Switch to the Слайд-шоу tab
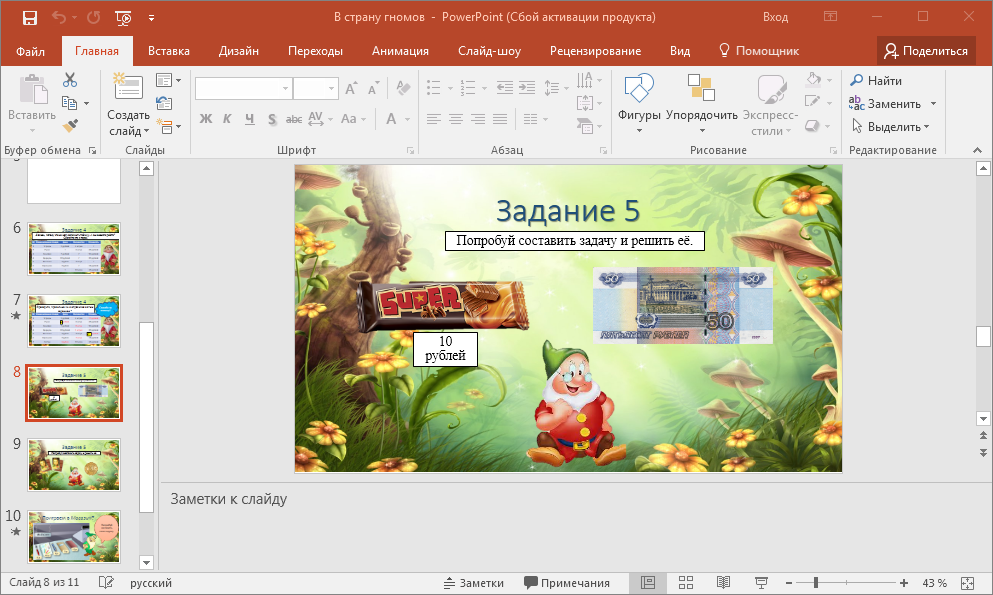This screenshot has height=595, width=993. tap(490, 51)
